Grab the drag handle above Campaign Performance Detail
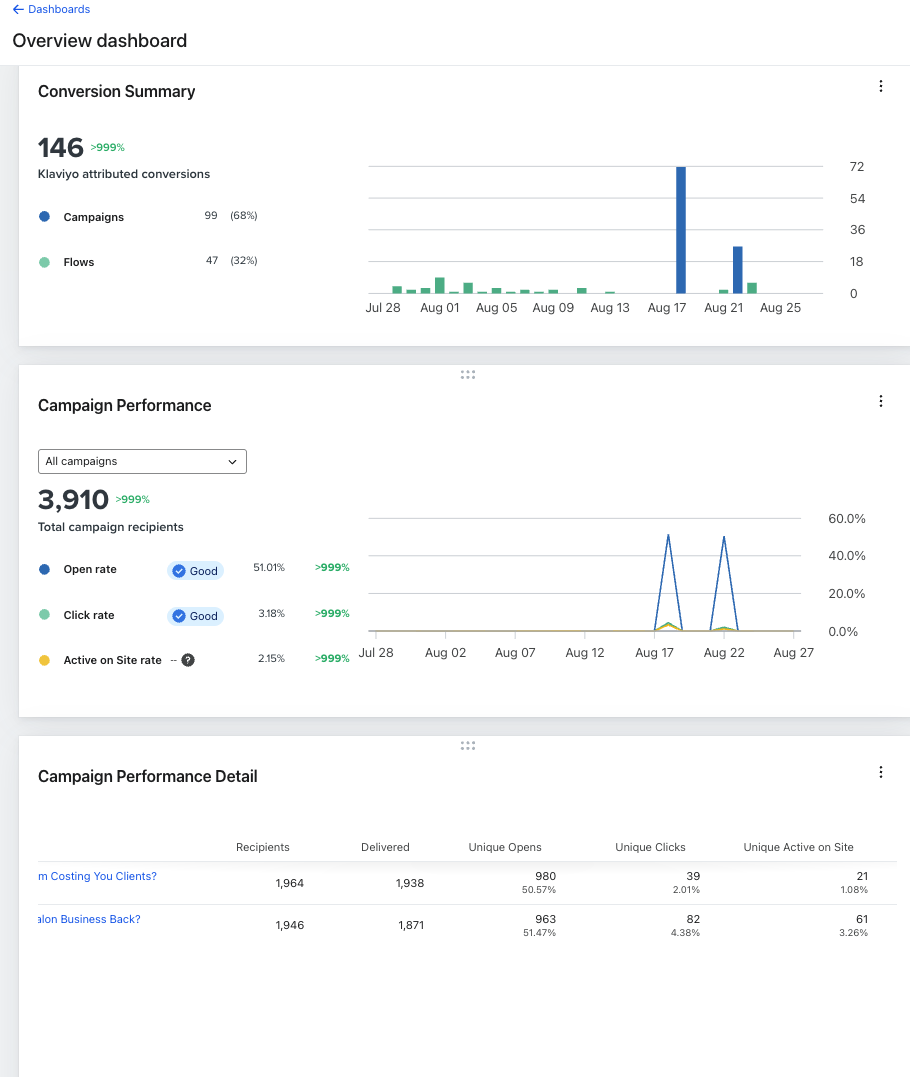Image resolution: width=910 pixels, height=1077 pixels. [x=467, y=745]
